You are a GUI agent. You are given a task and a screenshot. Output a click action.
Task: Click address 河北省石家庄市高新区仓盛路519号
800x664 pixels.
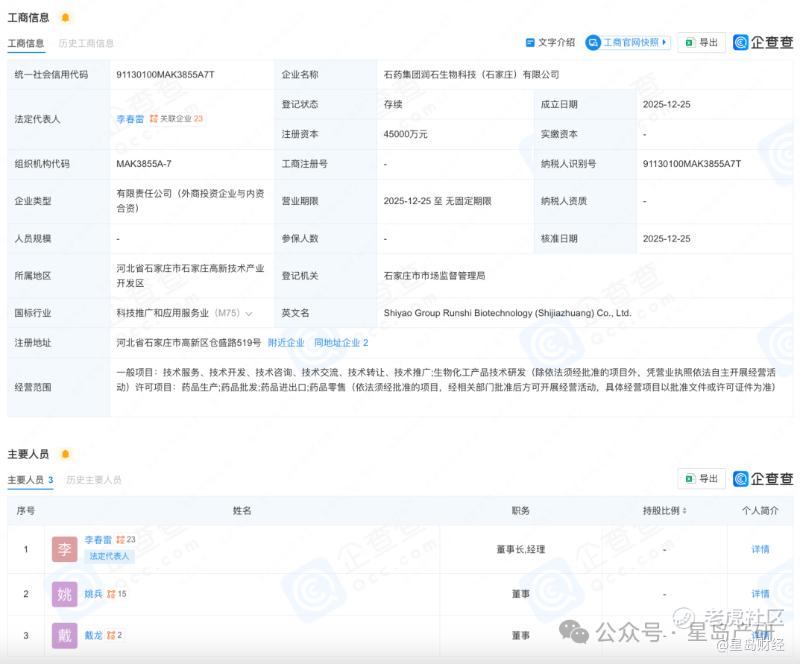(x=188, y=342)
